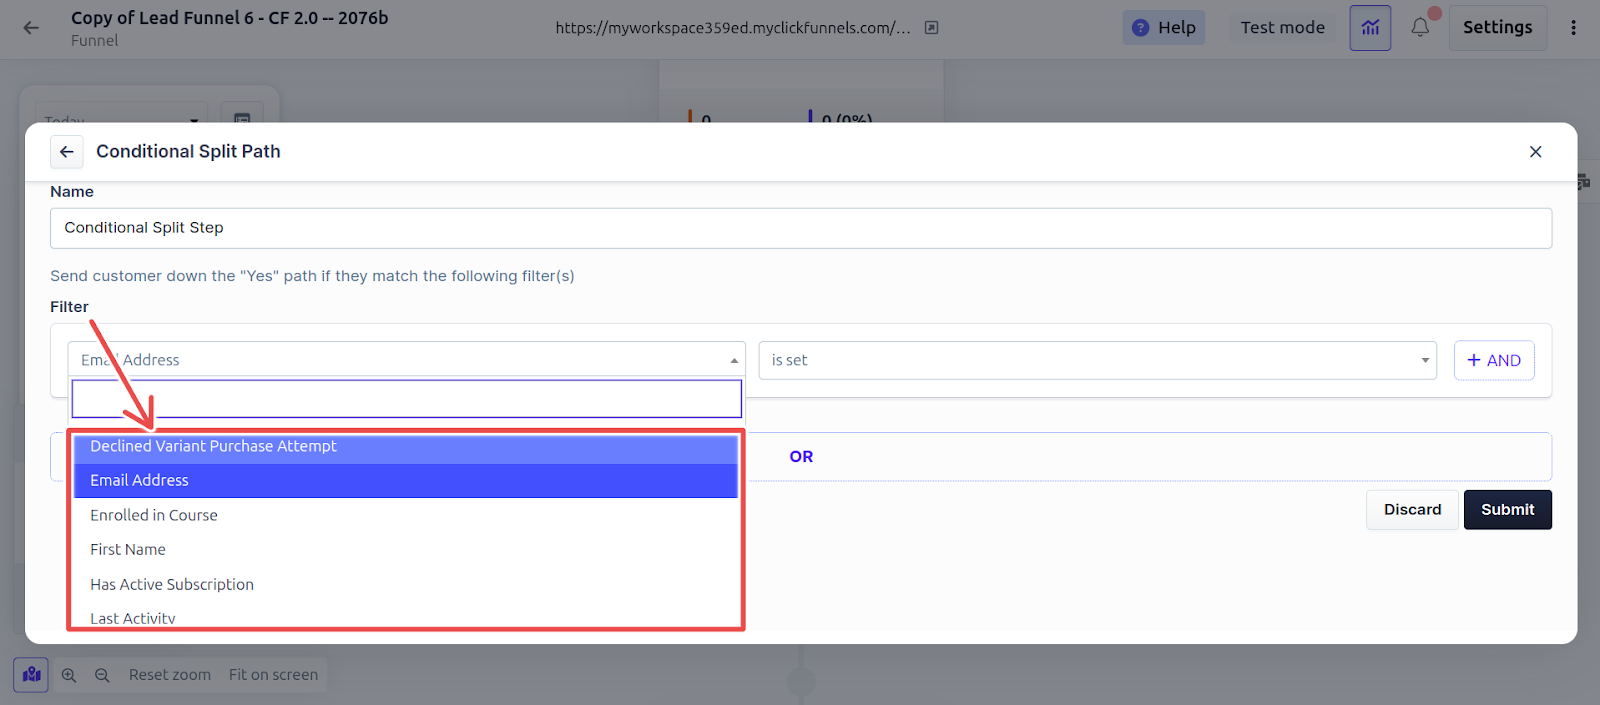Close the Conditional Split Path dialog

tap(1536, 152)
